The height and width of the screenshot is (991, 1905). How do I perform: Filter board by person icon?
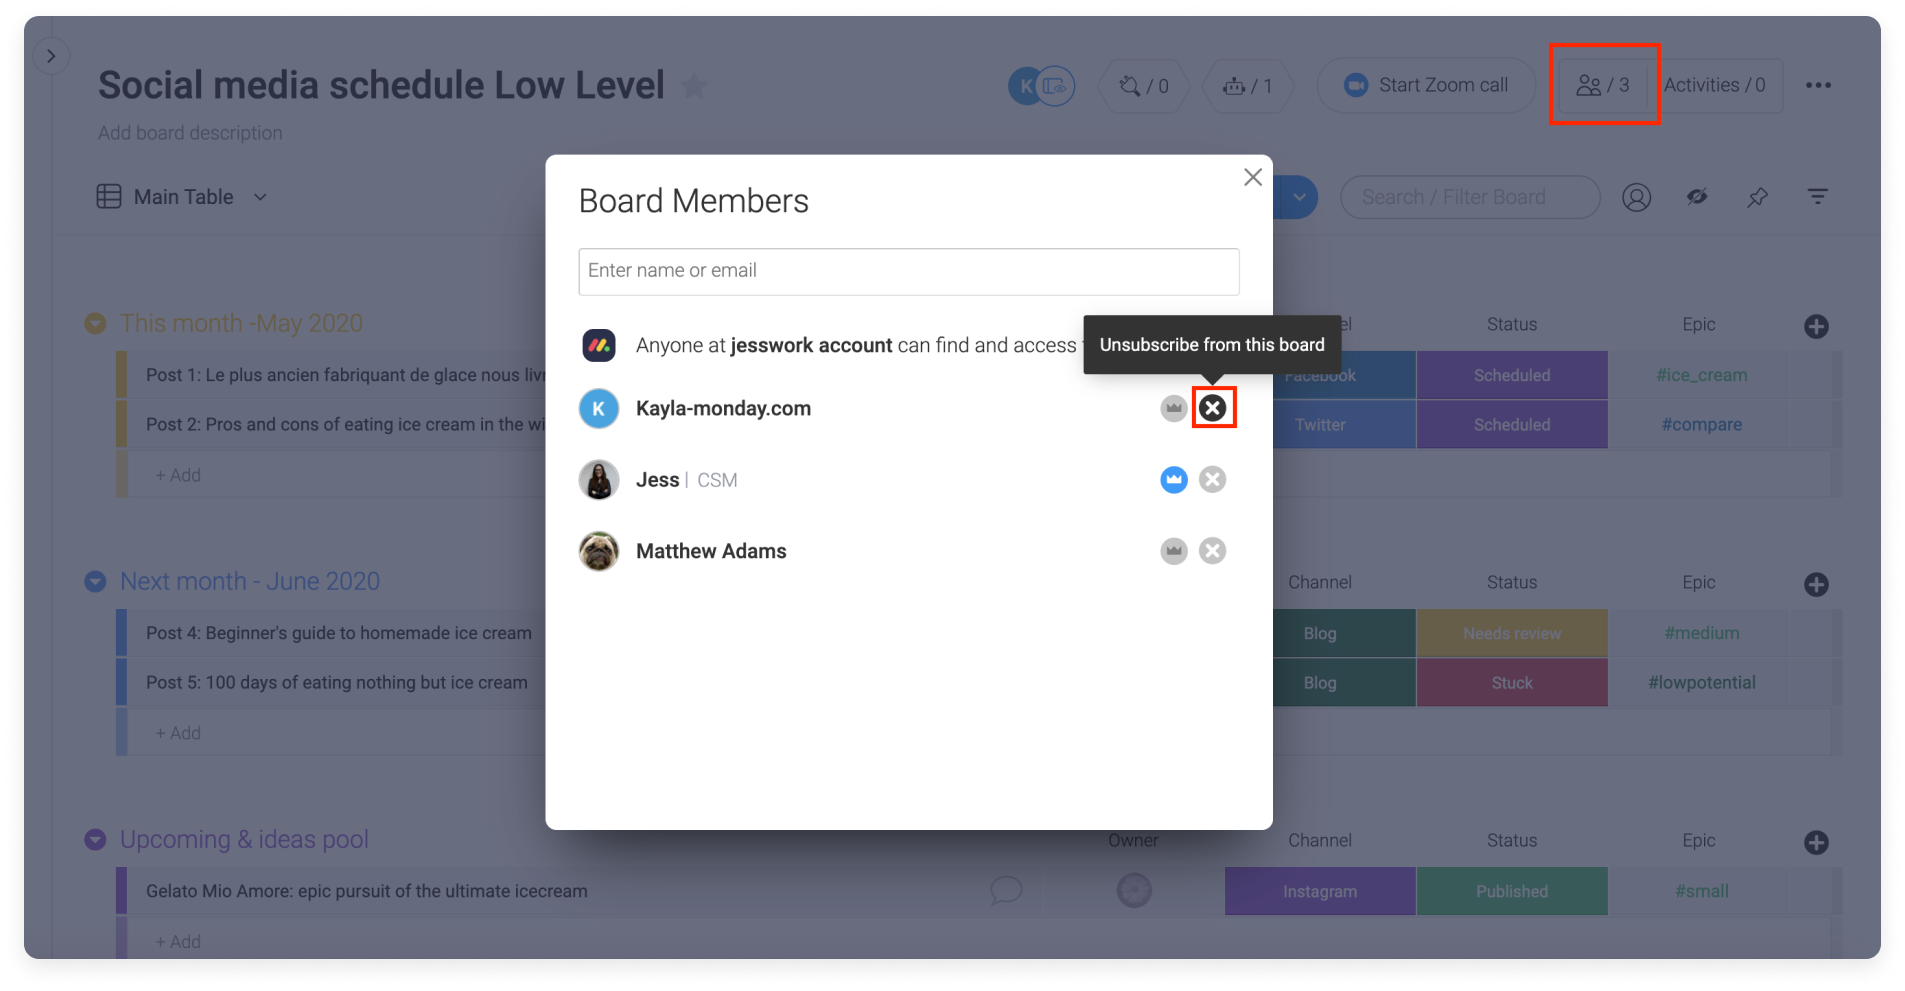click(x=1636, y=197)
